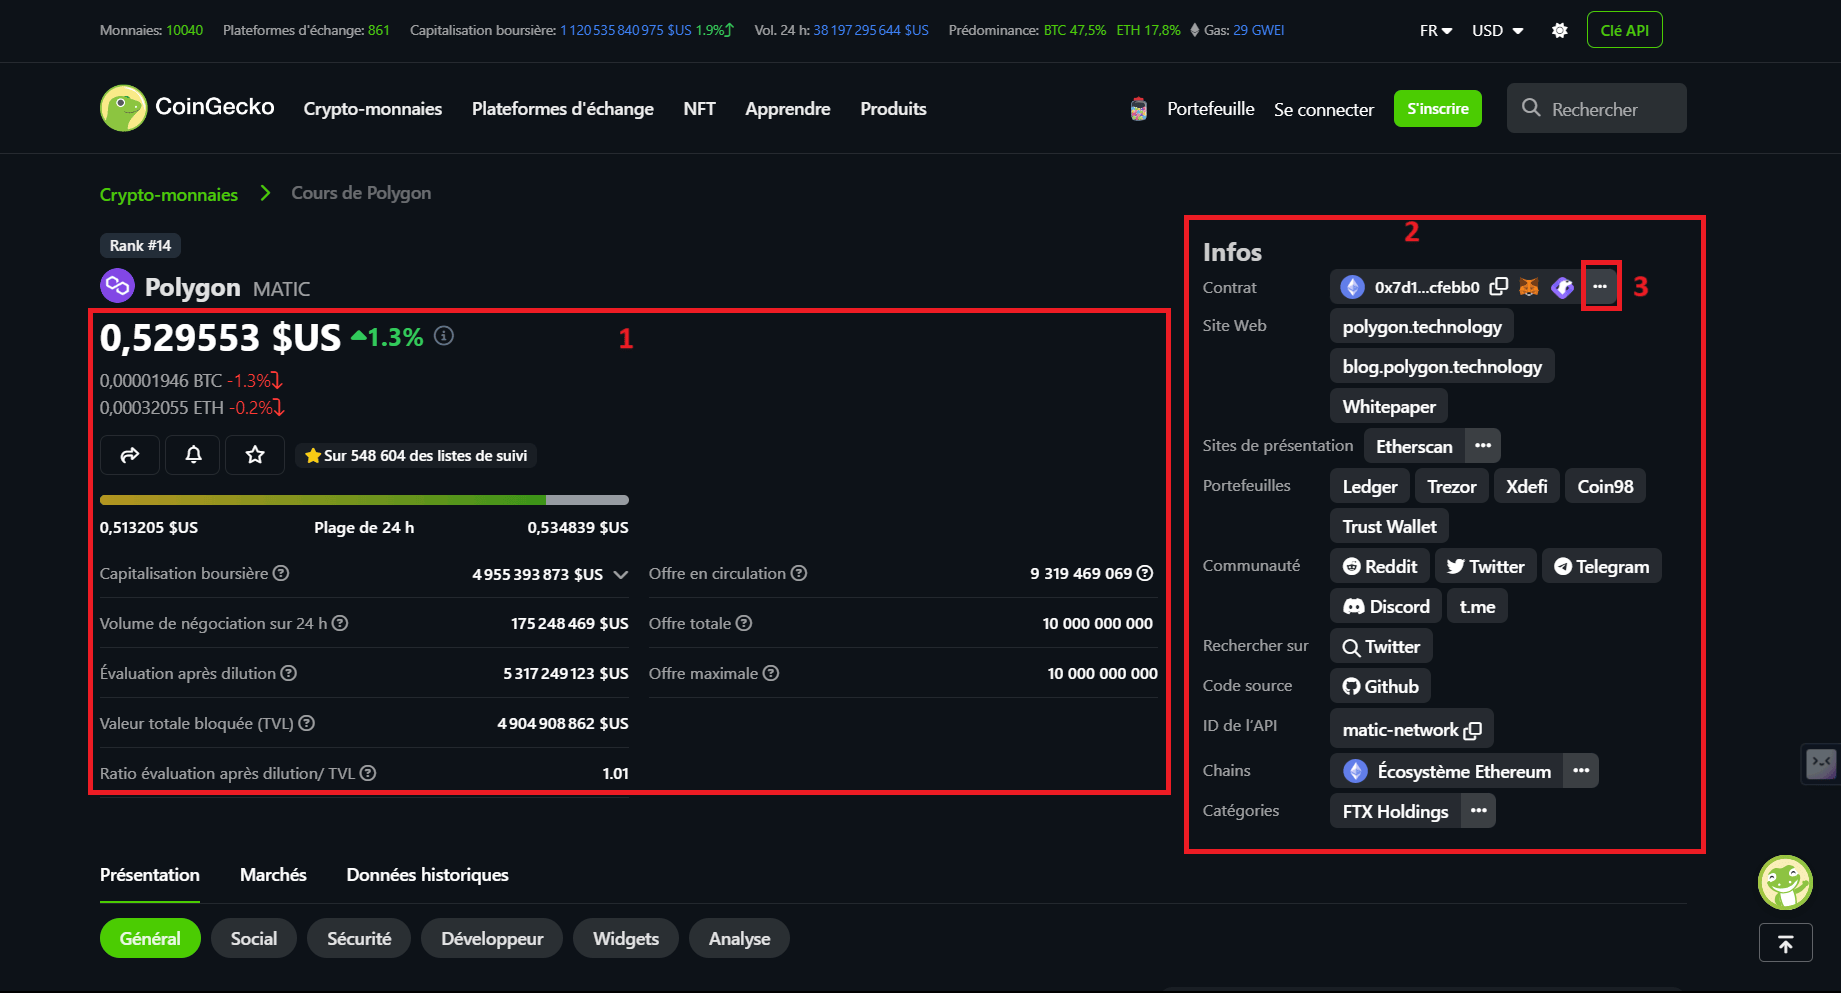Image resolution: width=1841 pixels, height=993 pixels.
Task: Click price info icon next to 1.3%
Action: click(x=444, y=336)
